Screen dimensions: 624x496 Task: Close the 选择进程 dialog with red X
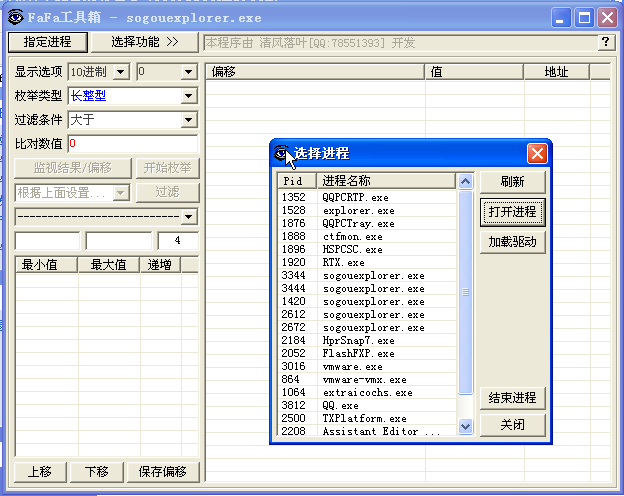pos(537,153)
